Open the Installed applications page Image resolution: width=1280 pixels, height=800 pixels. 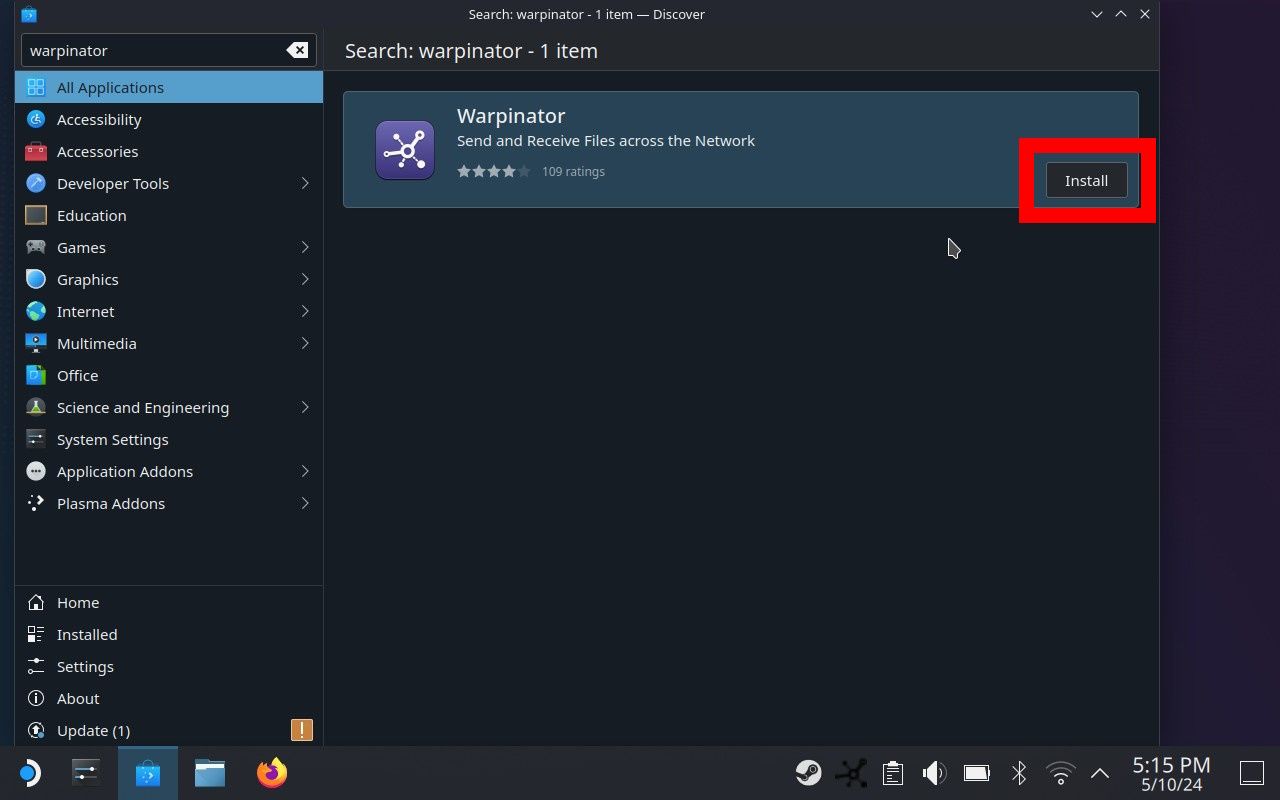(169, 634)
